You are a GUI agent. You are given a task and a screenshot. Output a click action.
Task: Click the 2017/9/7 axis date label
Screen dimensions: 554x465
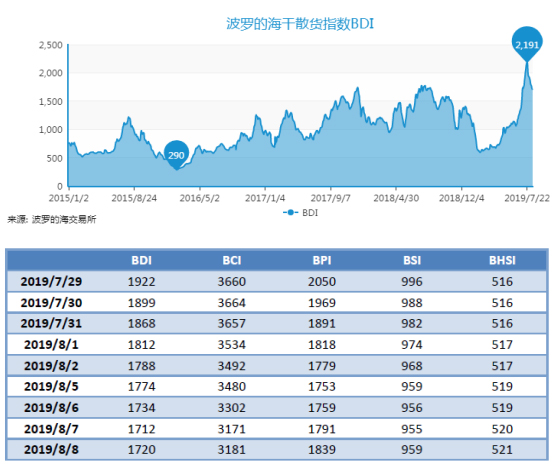[x=331, y=198]
